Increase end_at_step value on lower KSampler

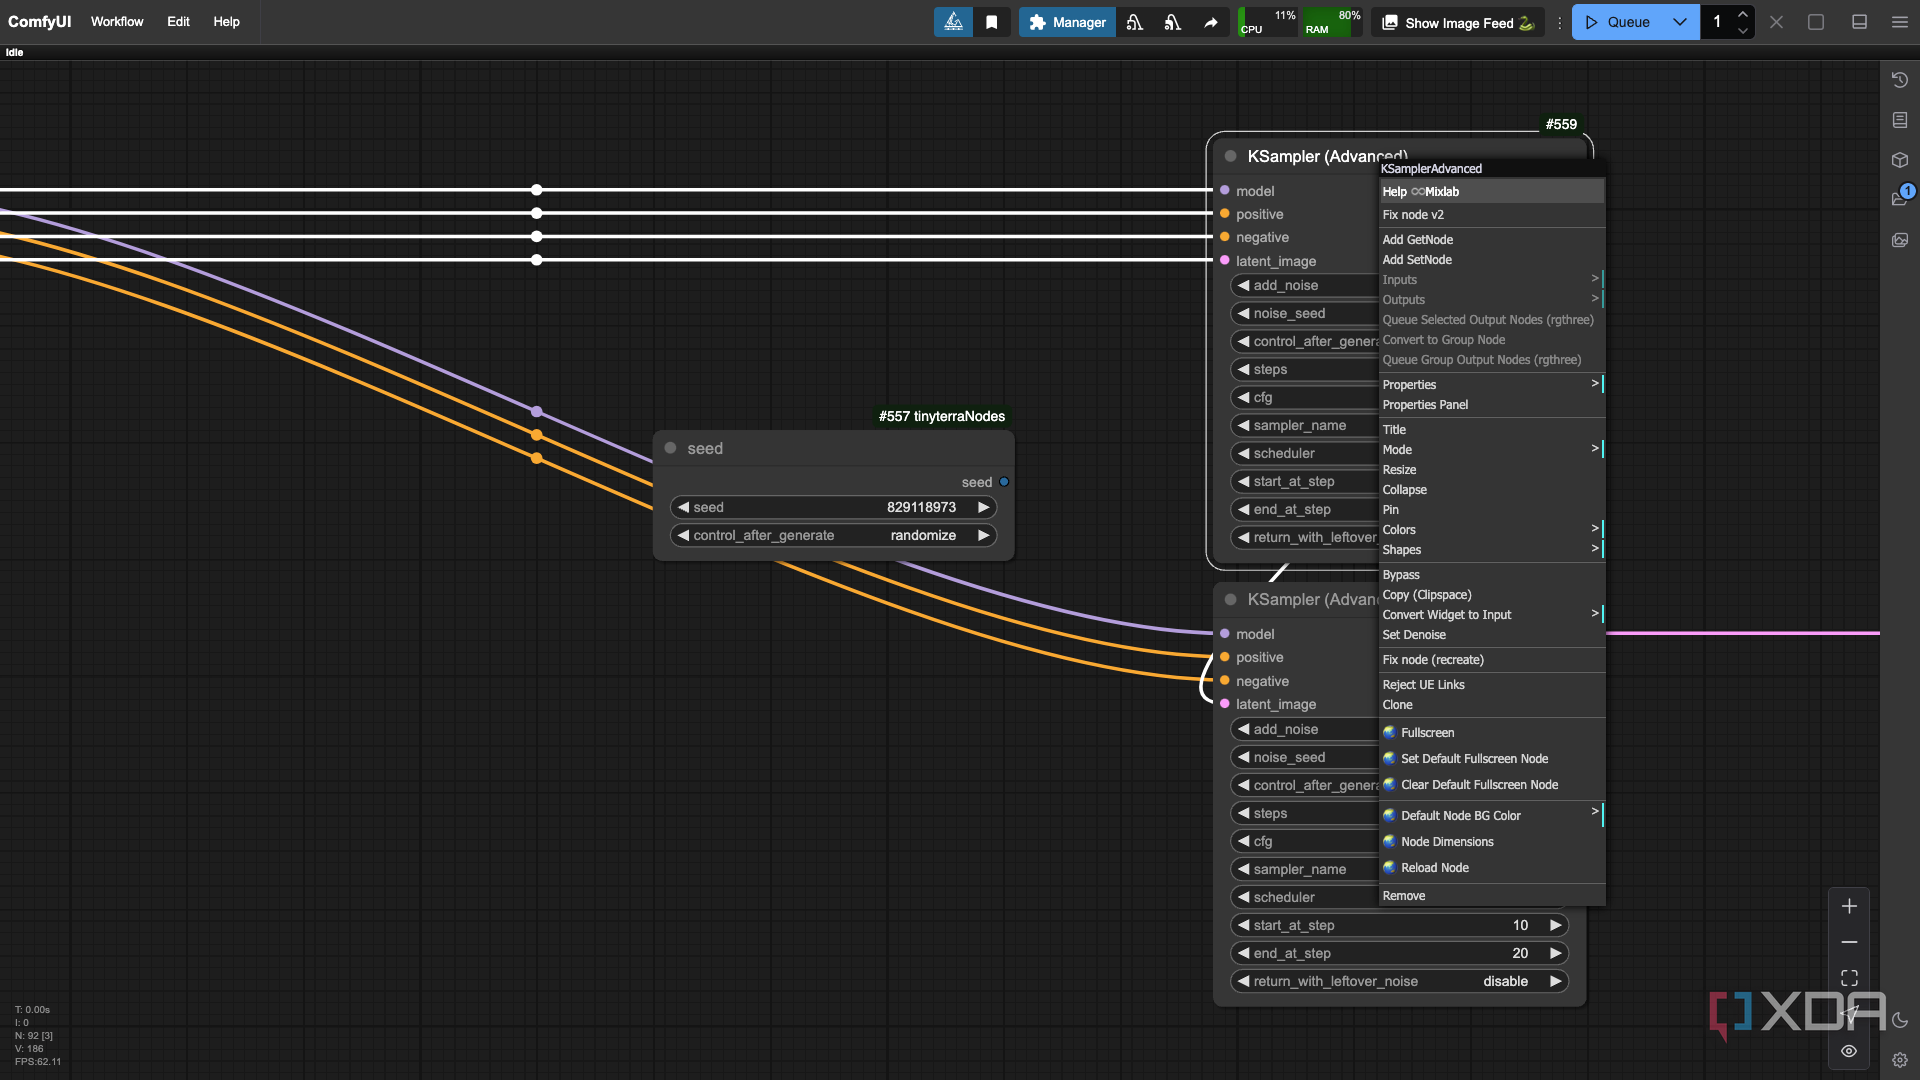[1555, 953]
